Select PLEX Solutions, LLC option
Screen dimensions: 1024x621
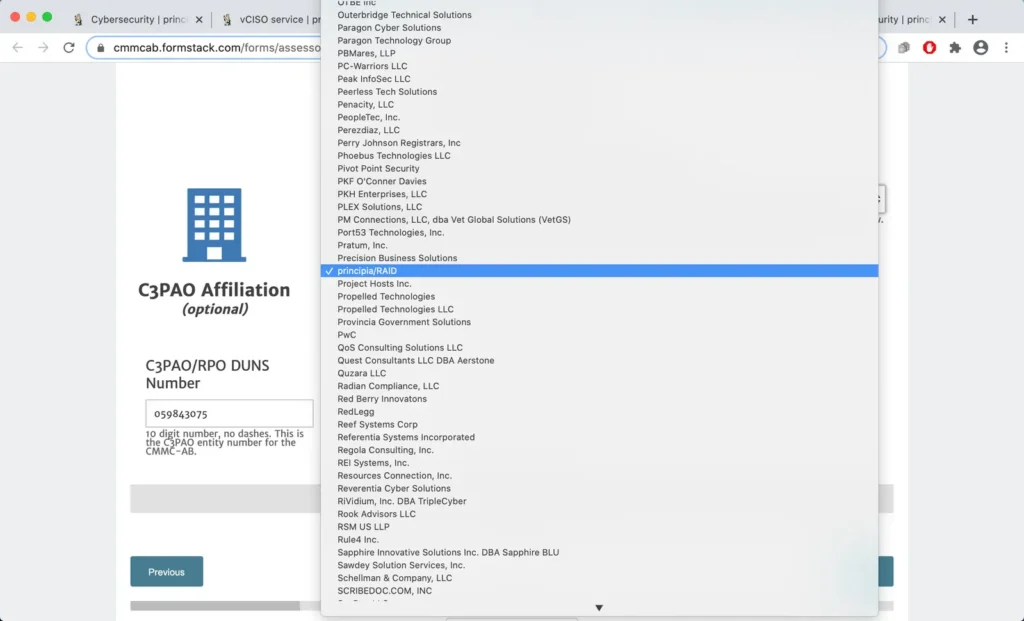(599, 207)
